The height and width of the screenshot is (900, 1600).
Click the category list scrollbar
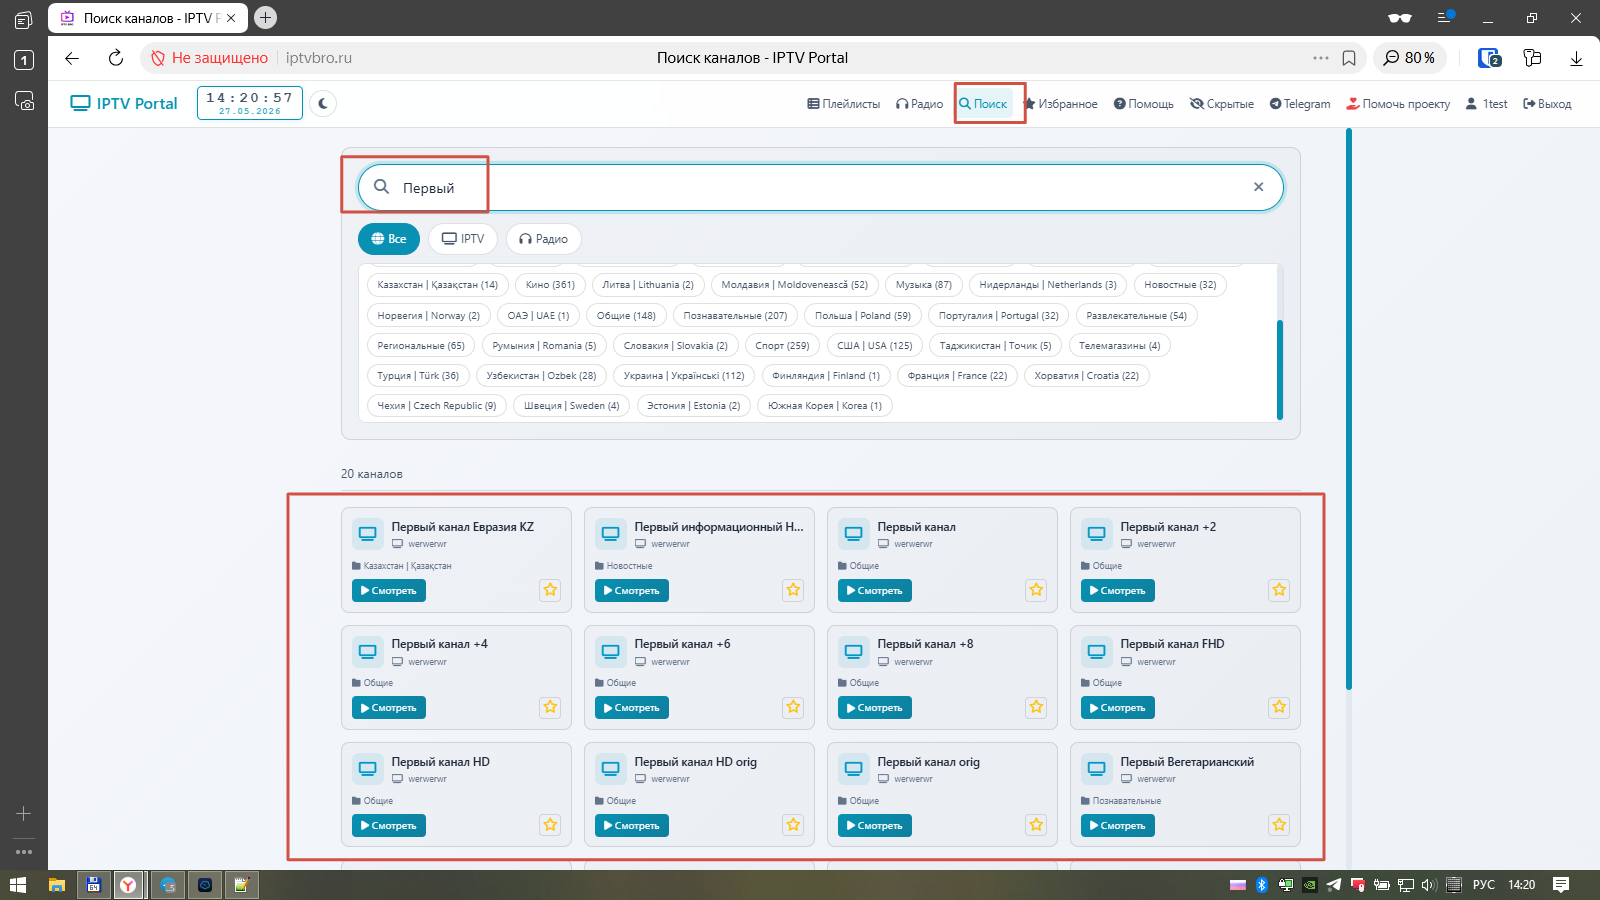click(x=1279, y=370)
